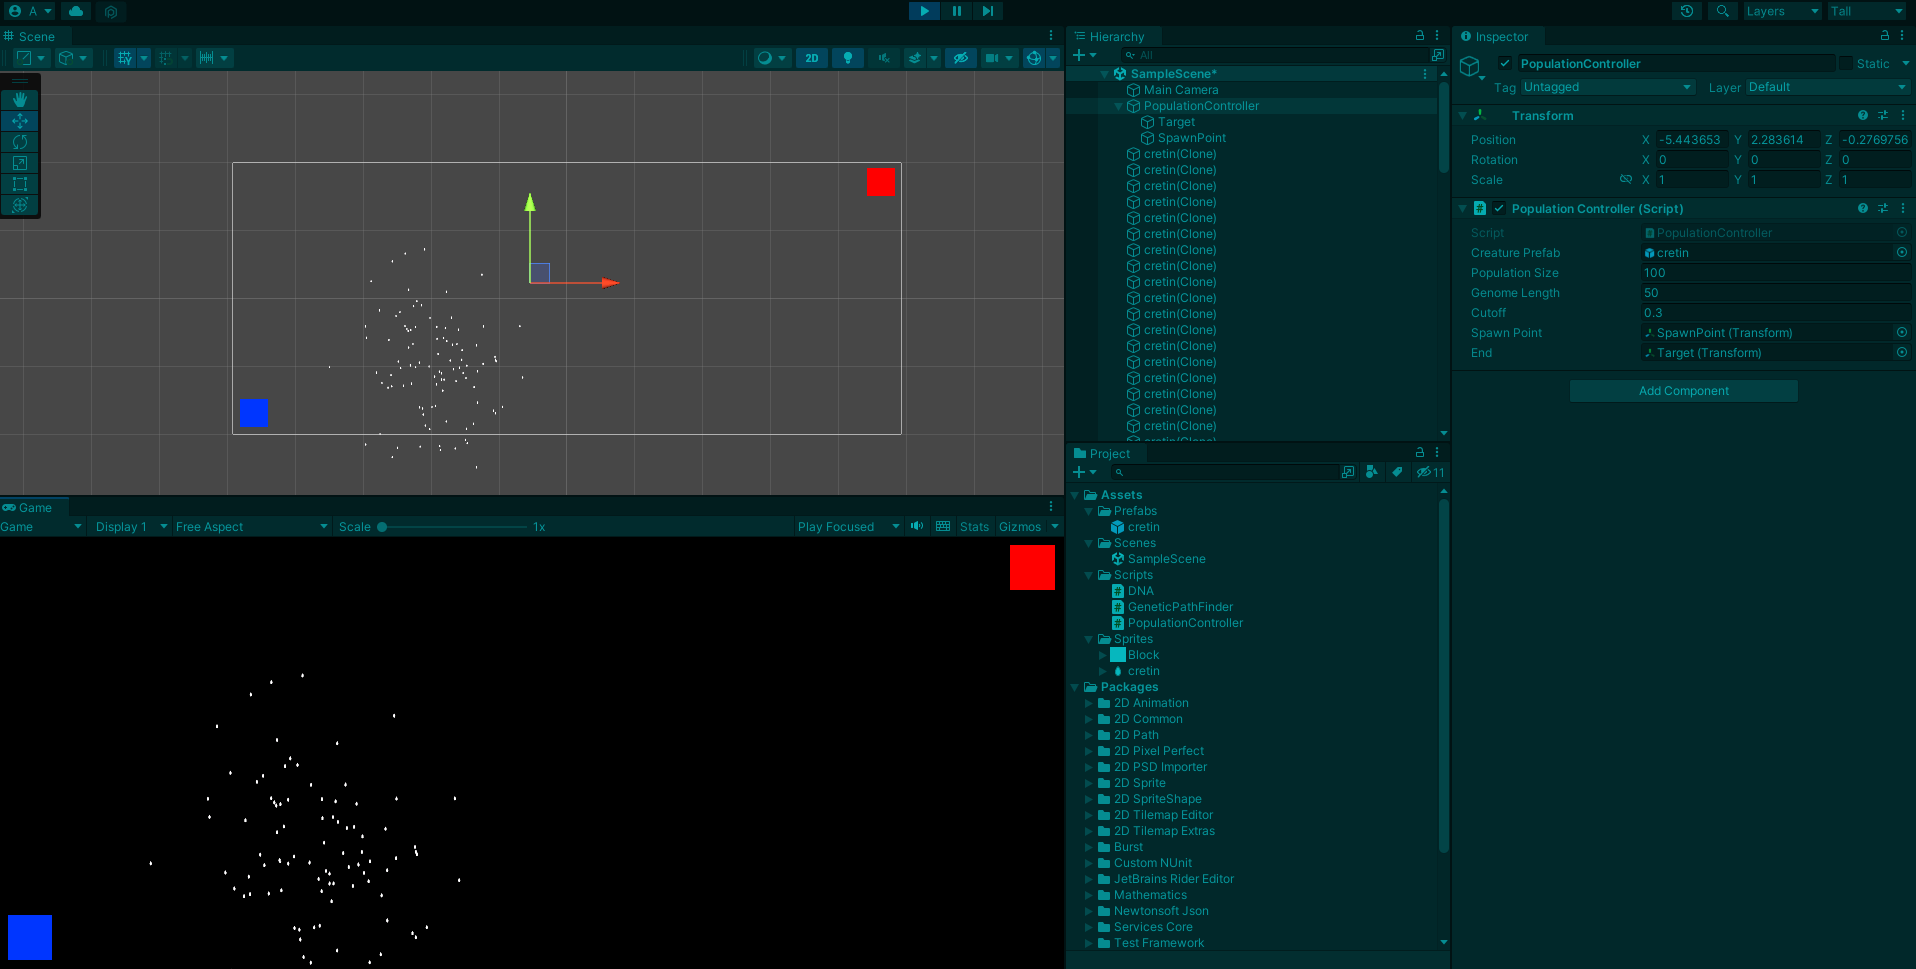Enable the Static checkbox
This screenshot has height=969, width=1916.
(x=1846, y=63)
